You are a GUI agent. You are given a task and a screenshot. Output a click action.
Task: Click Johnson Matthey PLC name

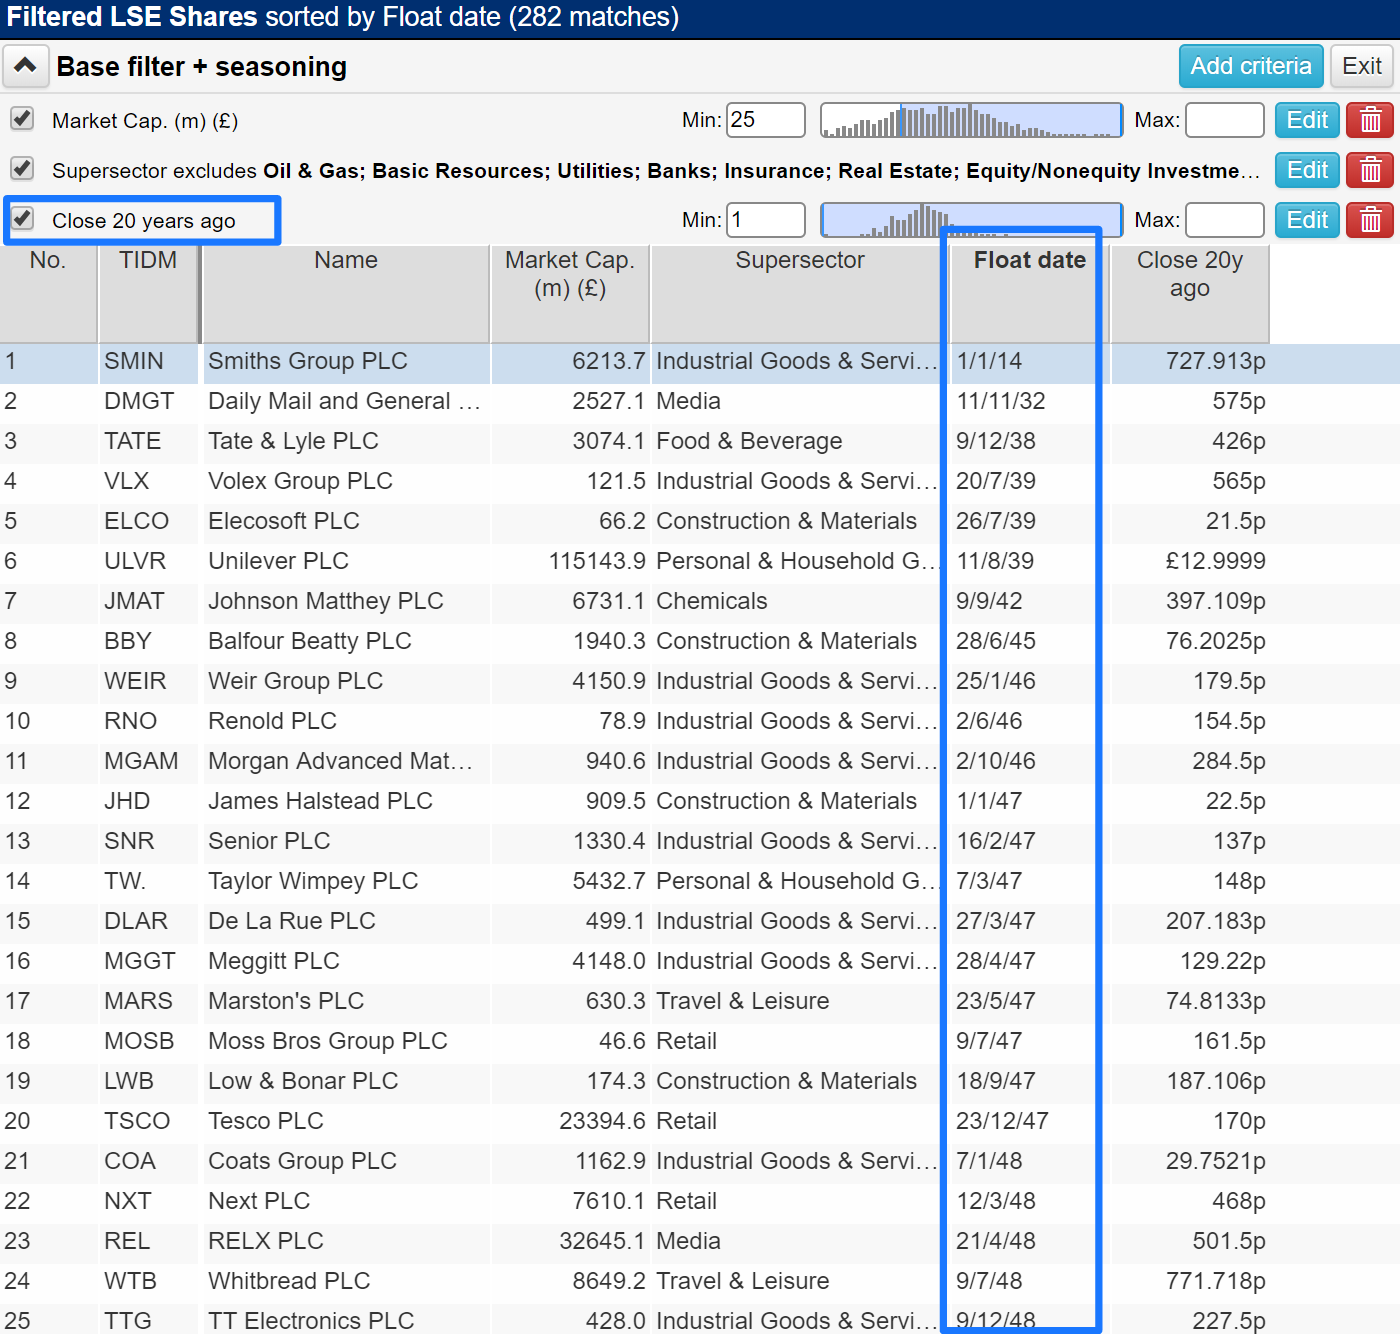[x=325, y=601]
